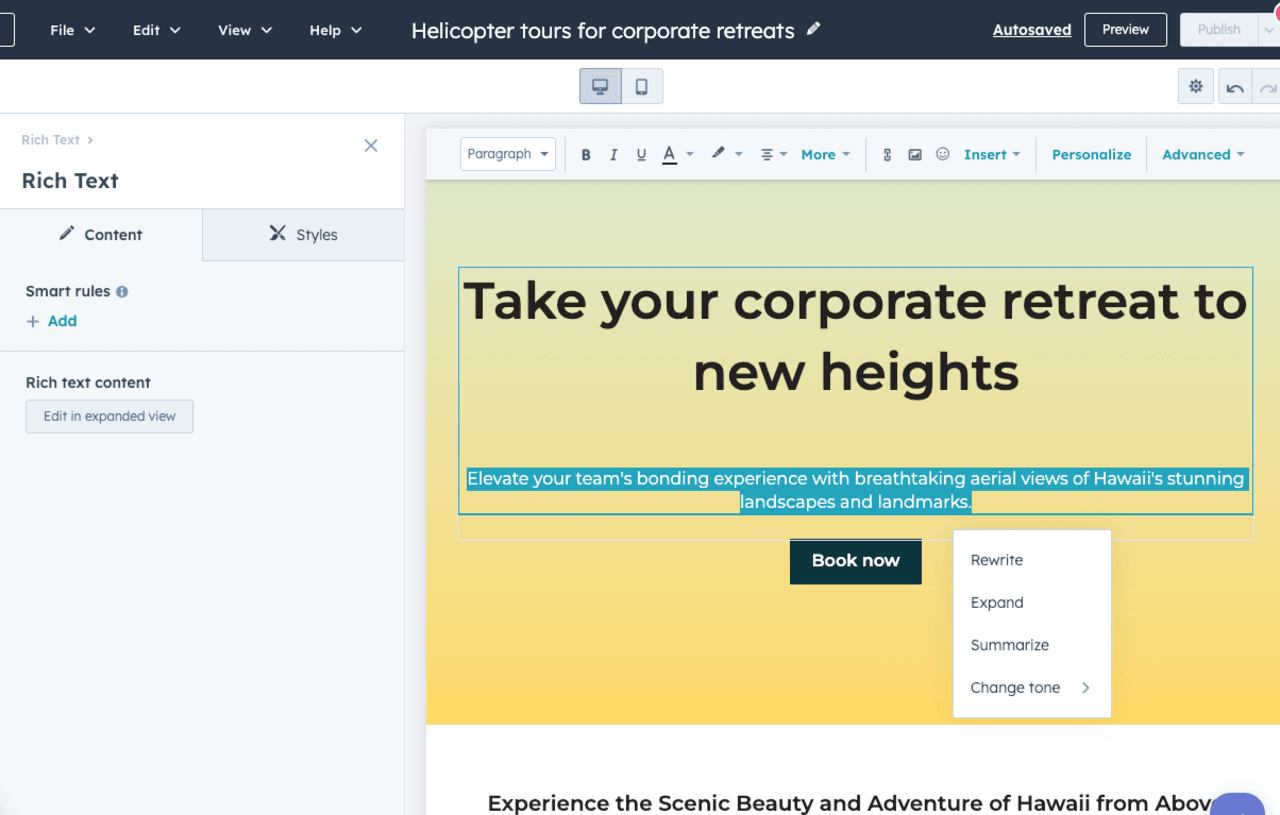
Task: Open the Paragraph style dropdown
Action: tap(508, 154)
